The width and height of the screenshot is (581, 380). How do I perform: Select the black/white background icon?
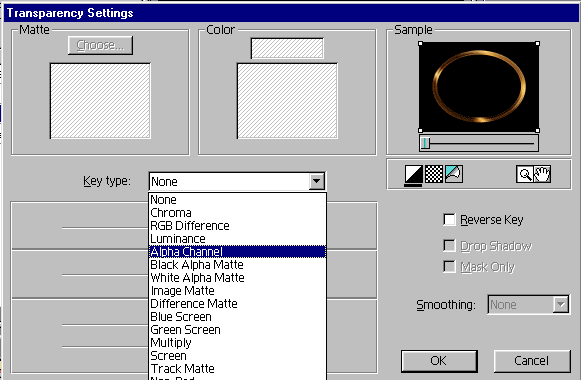pyautogui.click(x=414, y=174)
